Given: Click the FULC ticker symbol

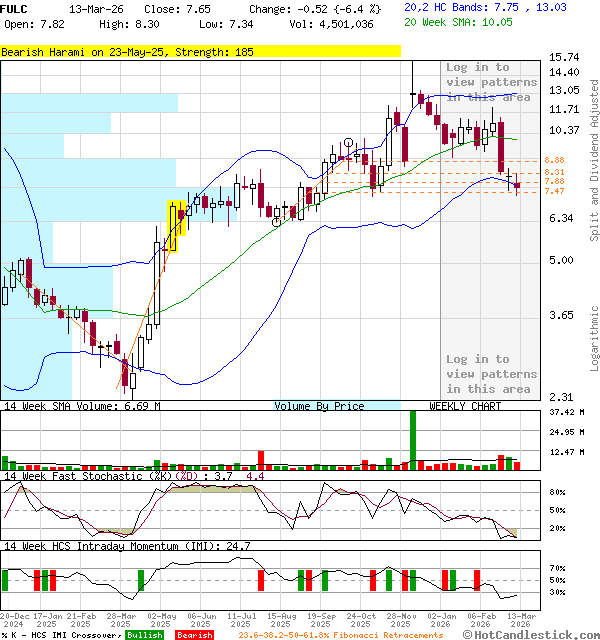Looking at the screenshot, I should pyautogui.click(x=14, y=8).
